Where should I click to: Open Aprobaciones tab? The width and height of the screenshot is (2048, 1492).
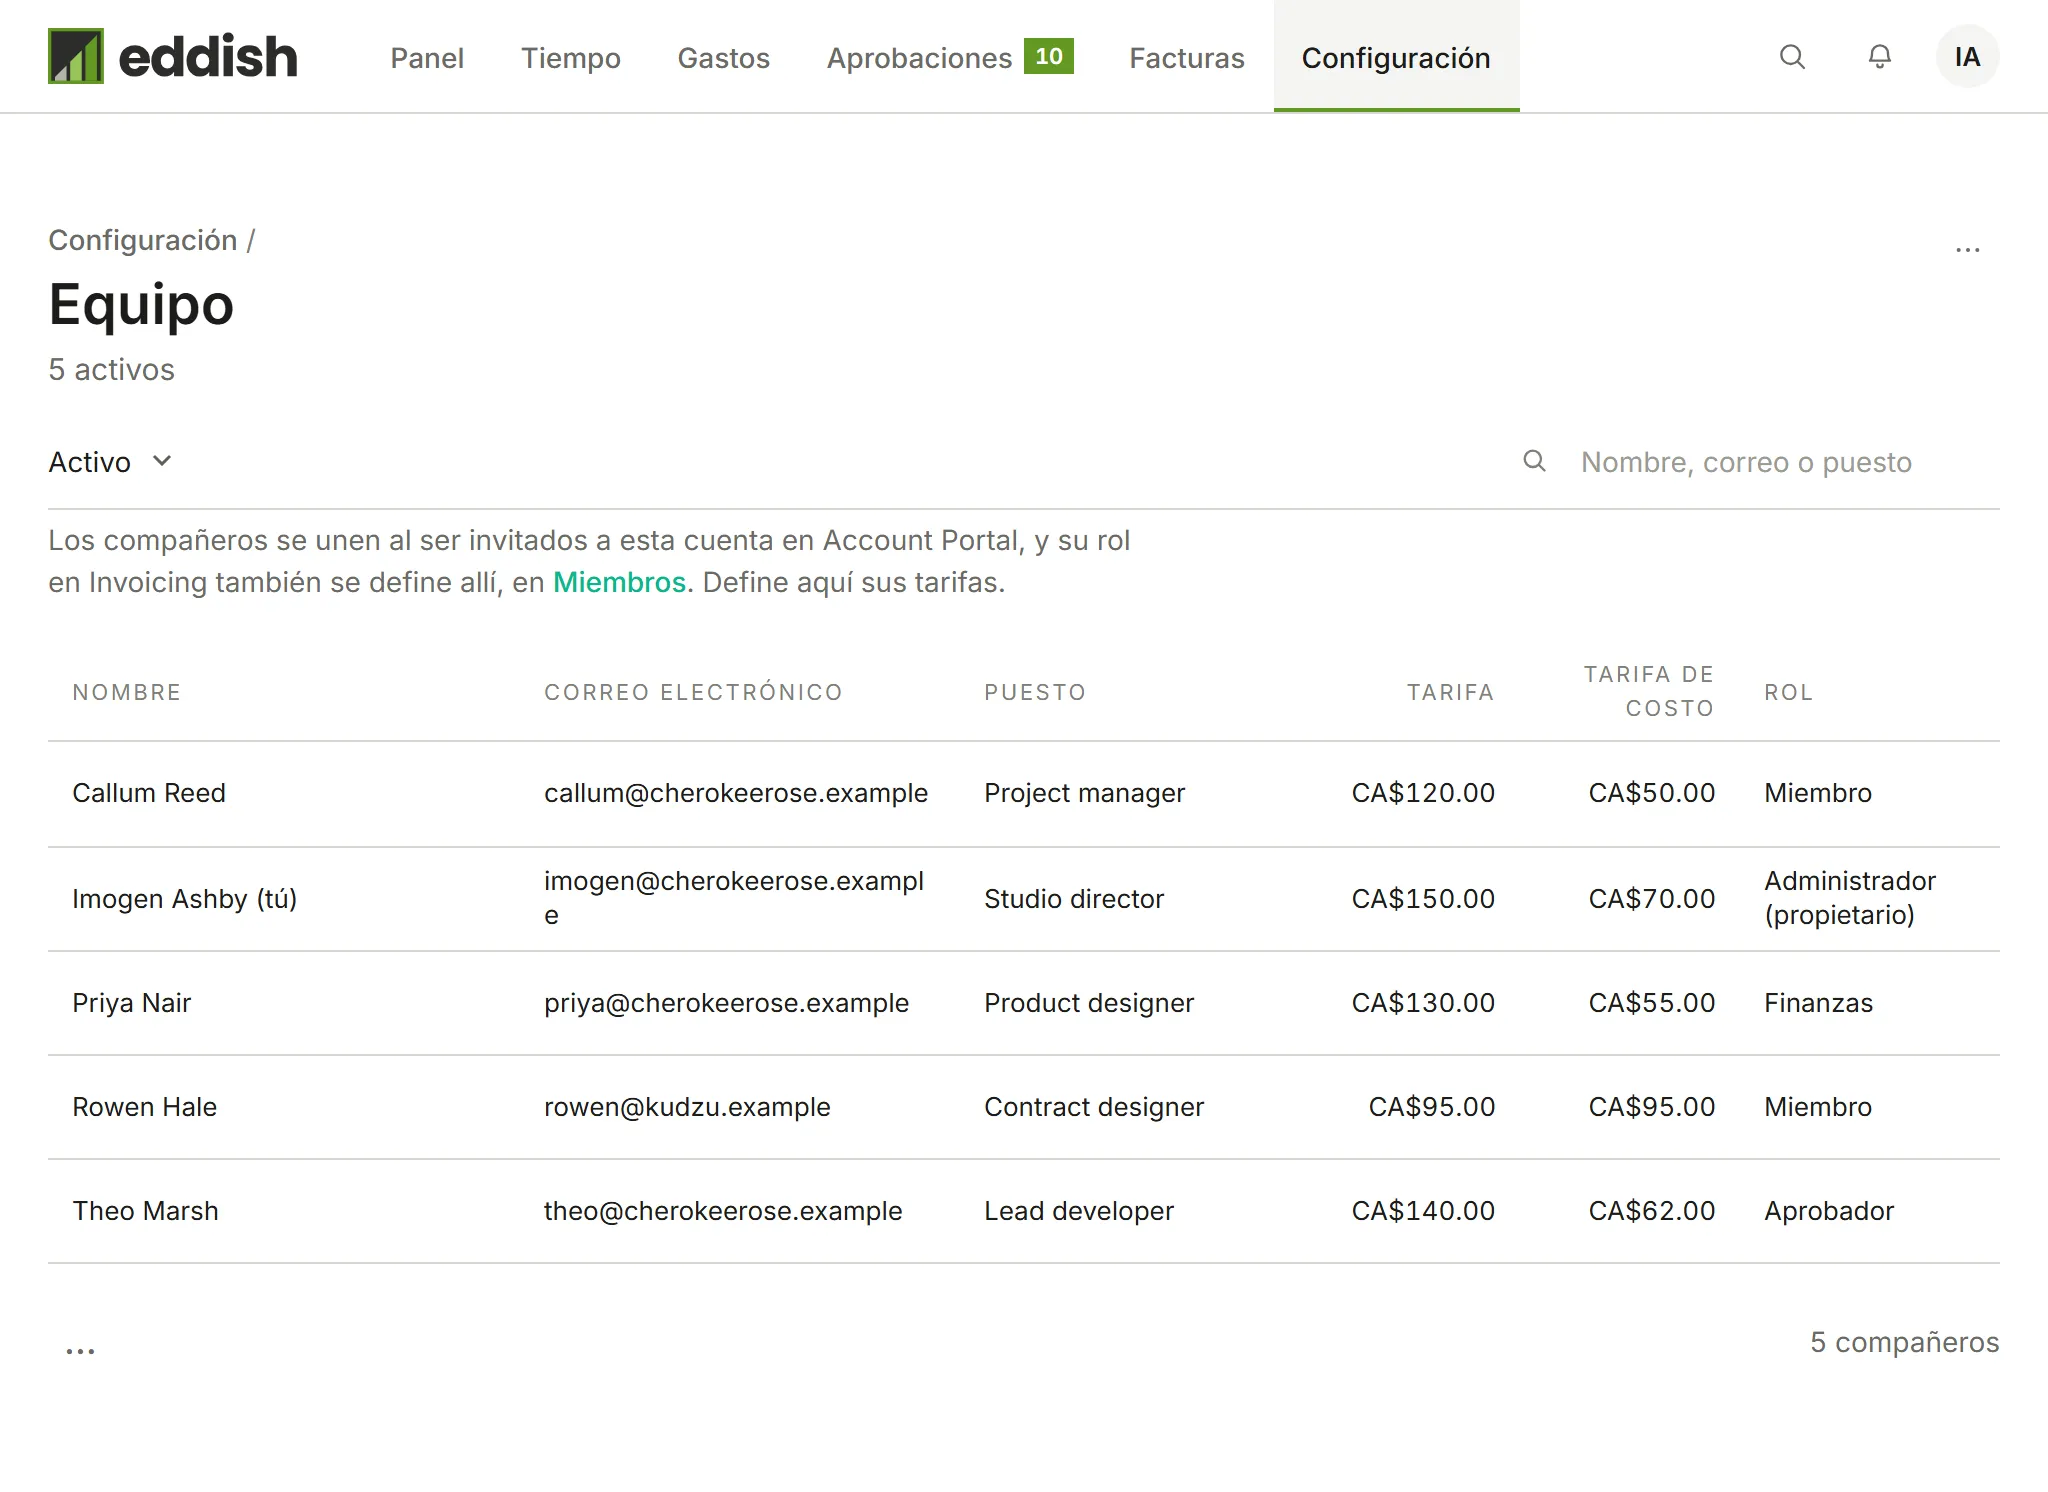pyautogui.click(x=919, y=58)
